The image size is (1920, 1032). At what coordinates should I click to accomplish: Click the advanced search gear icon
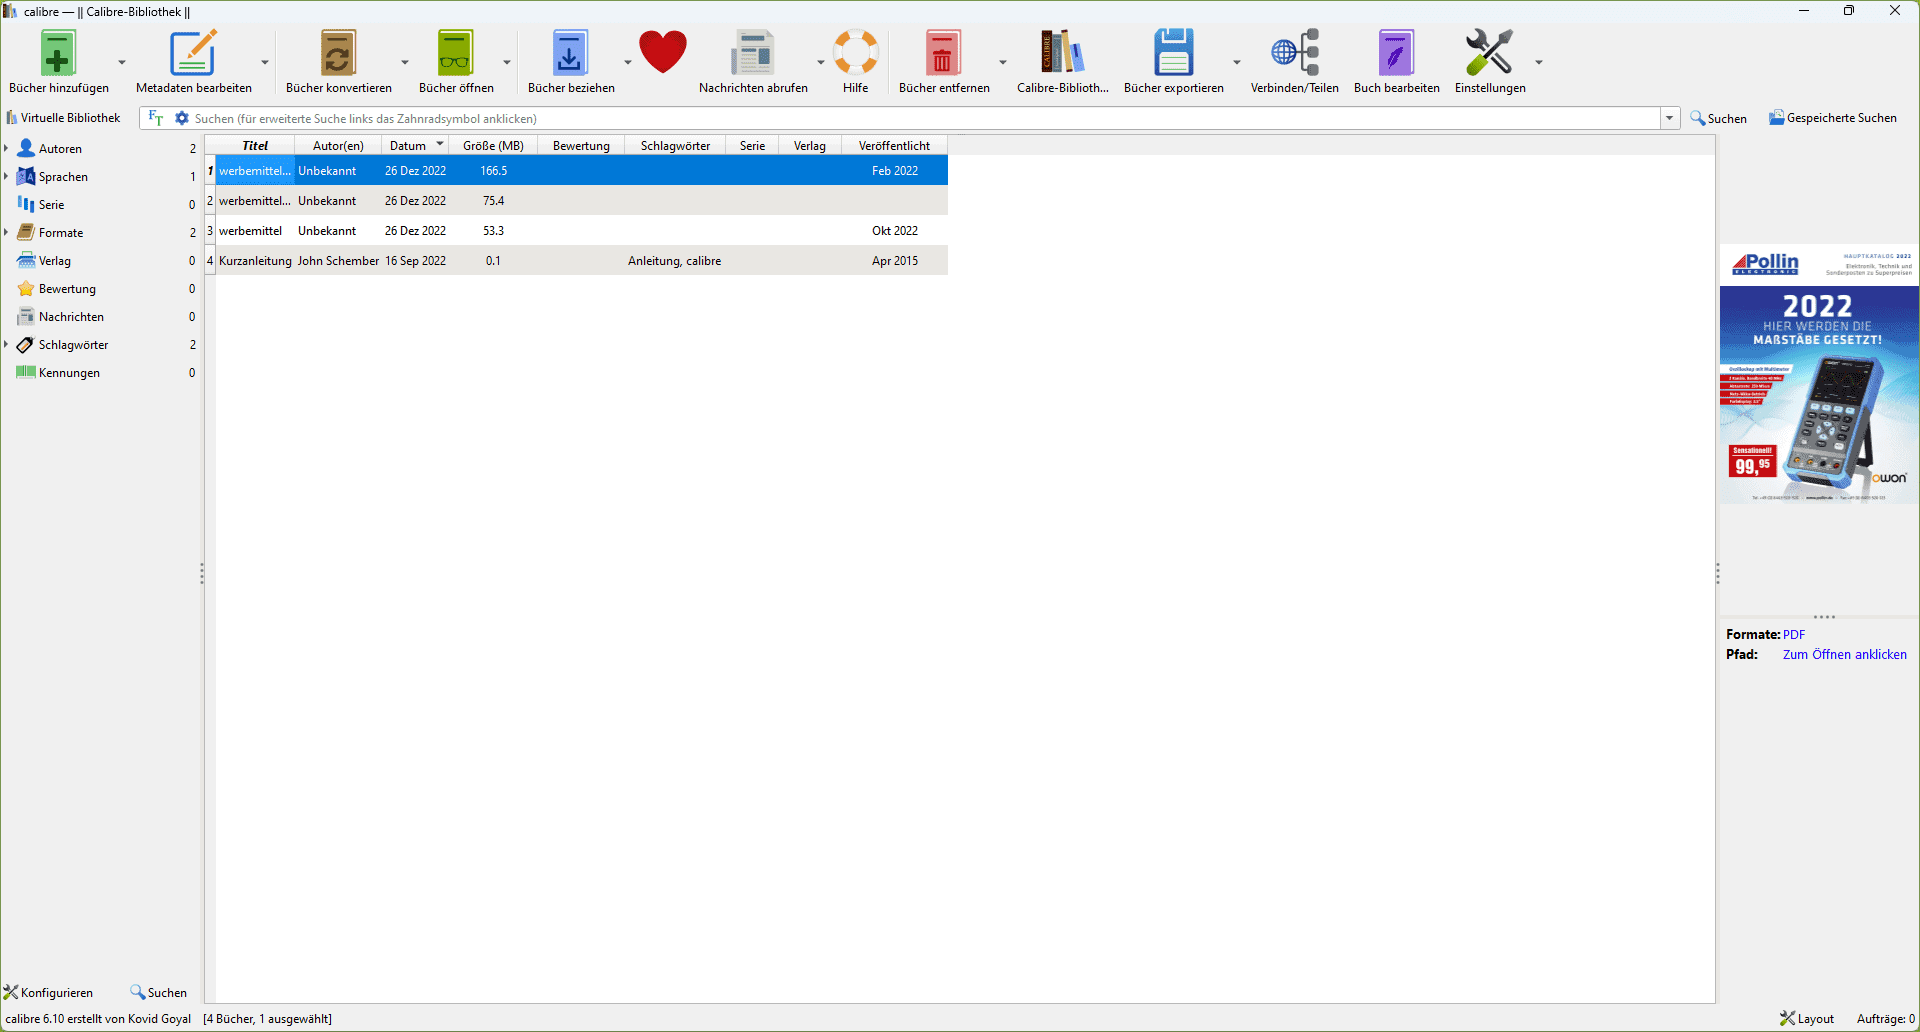(x=182, y=118)
